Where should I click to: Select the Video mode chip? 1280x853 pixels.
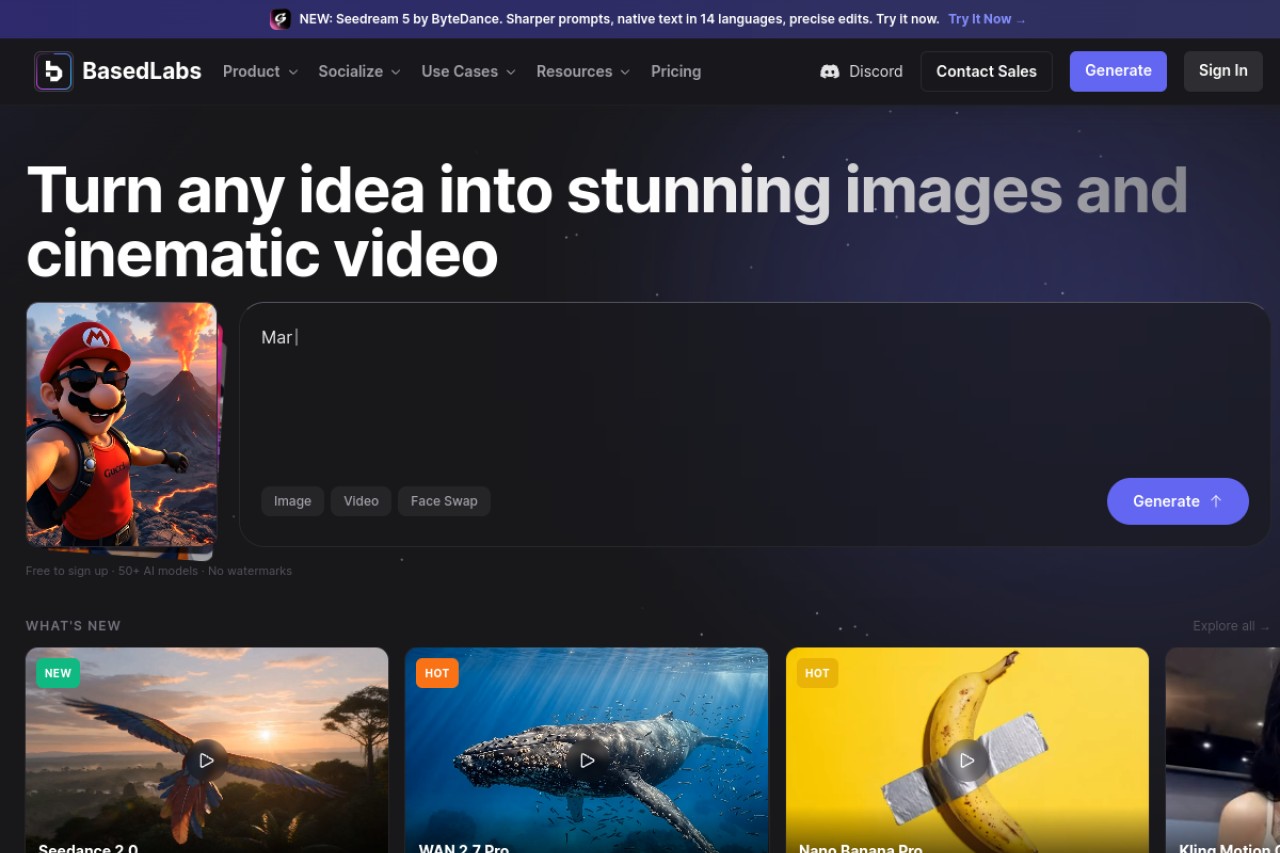point(361,501)
